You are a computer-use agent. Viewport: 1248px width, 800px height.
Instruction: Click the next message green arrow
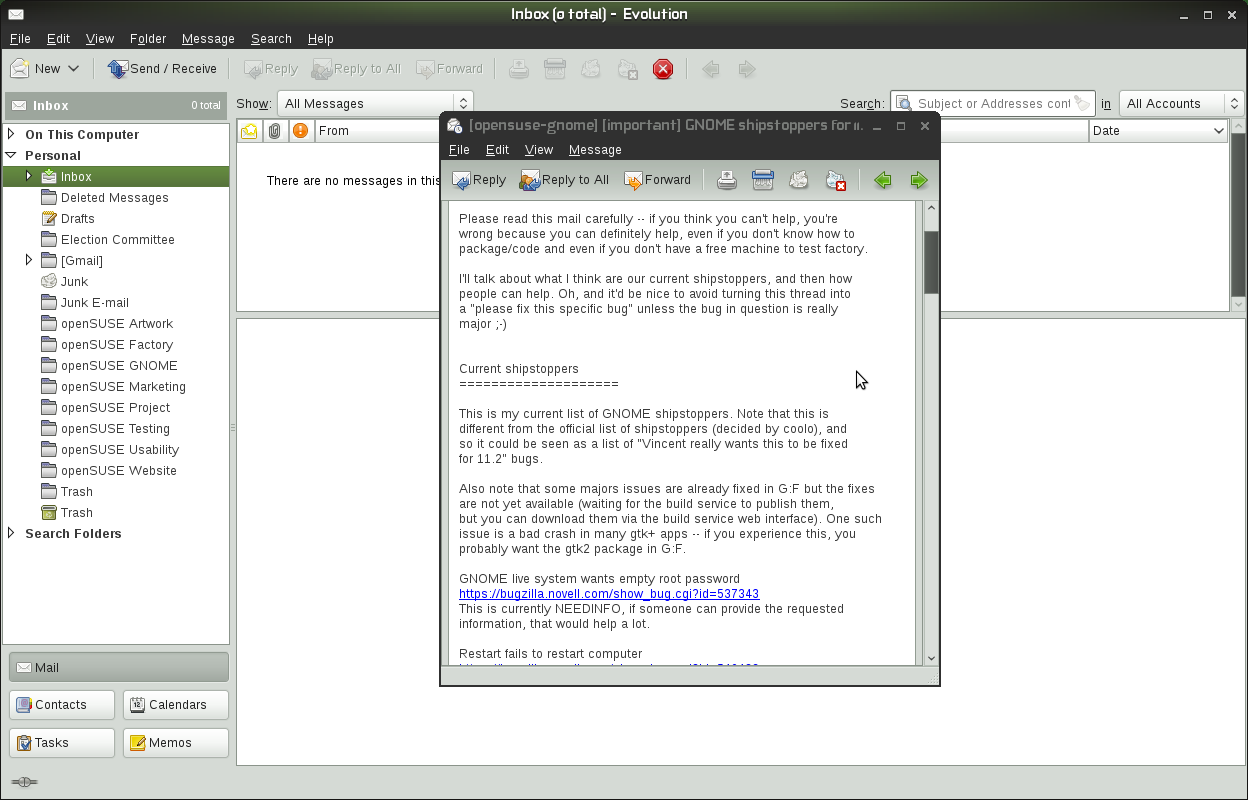[x=918, y=180]
